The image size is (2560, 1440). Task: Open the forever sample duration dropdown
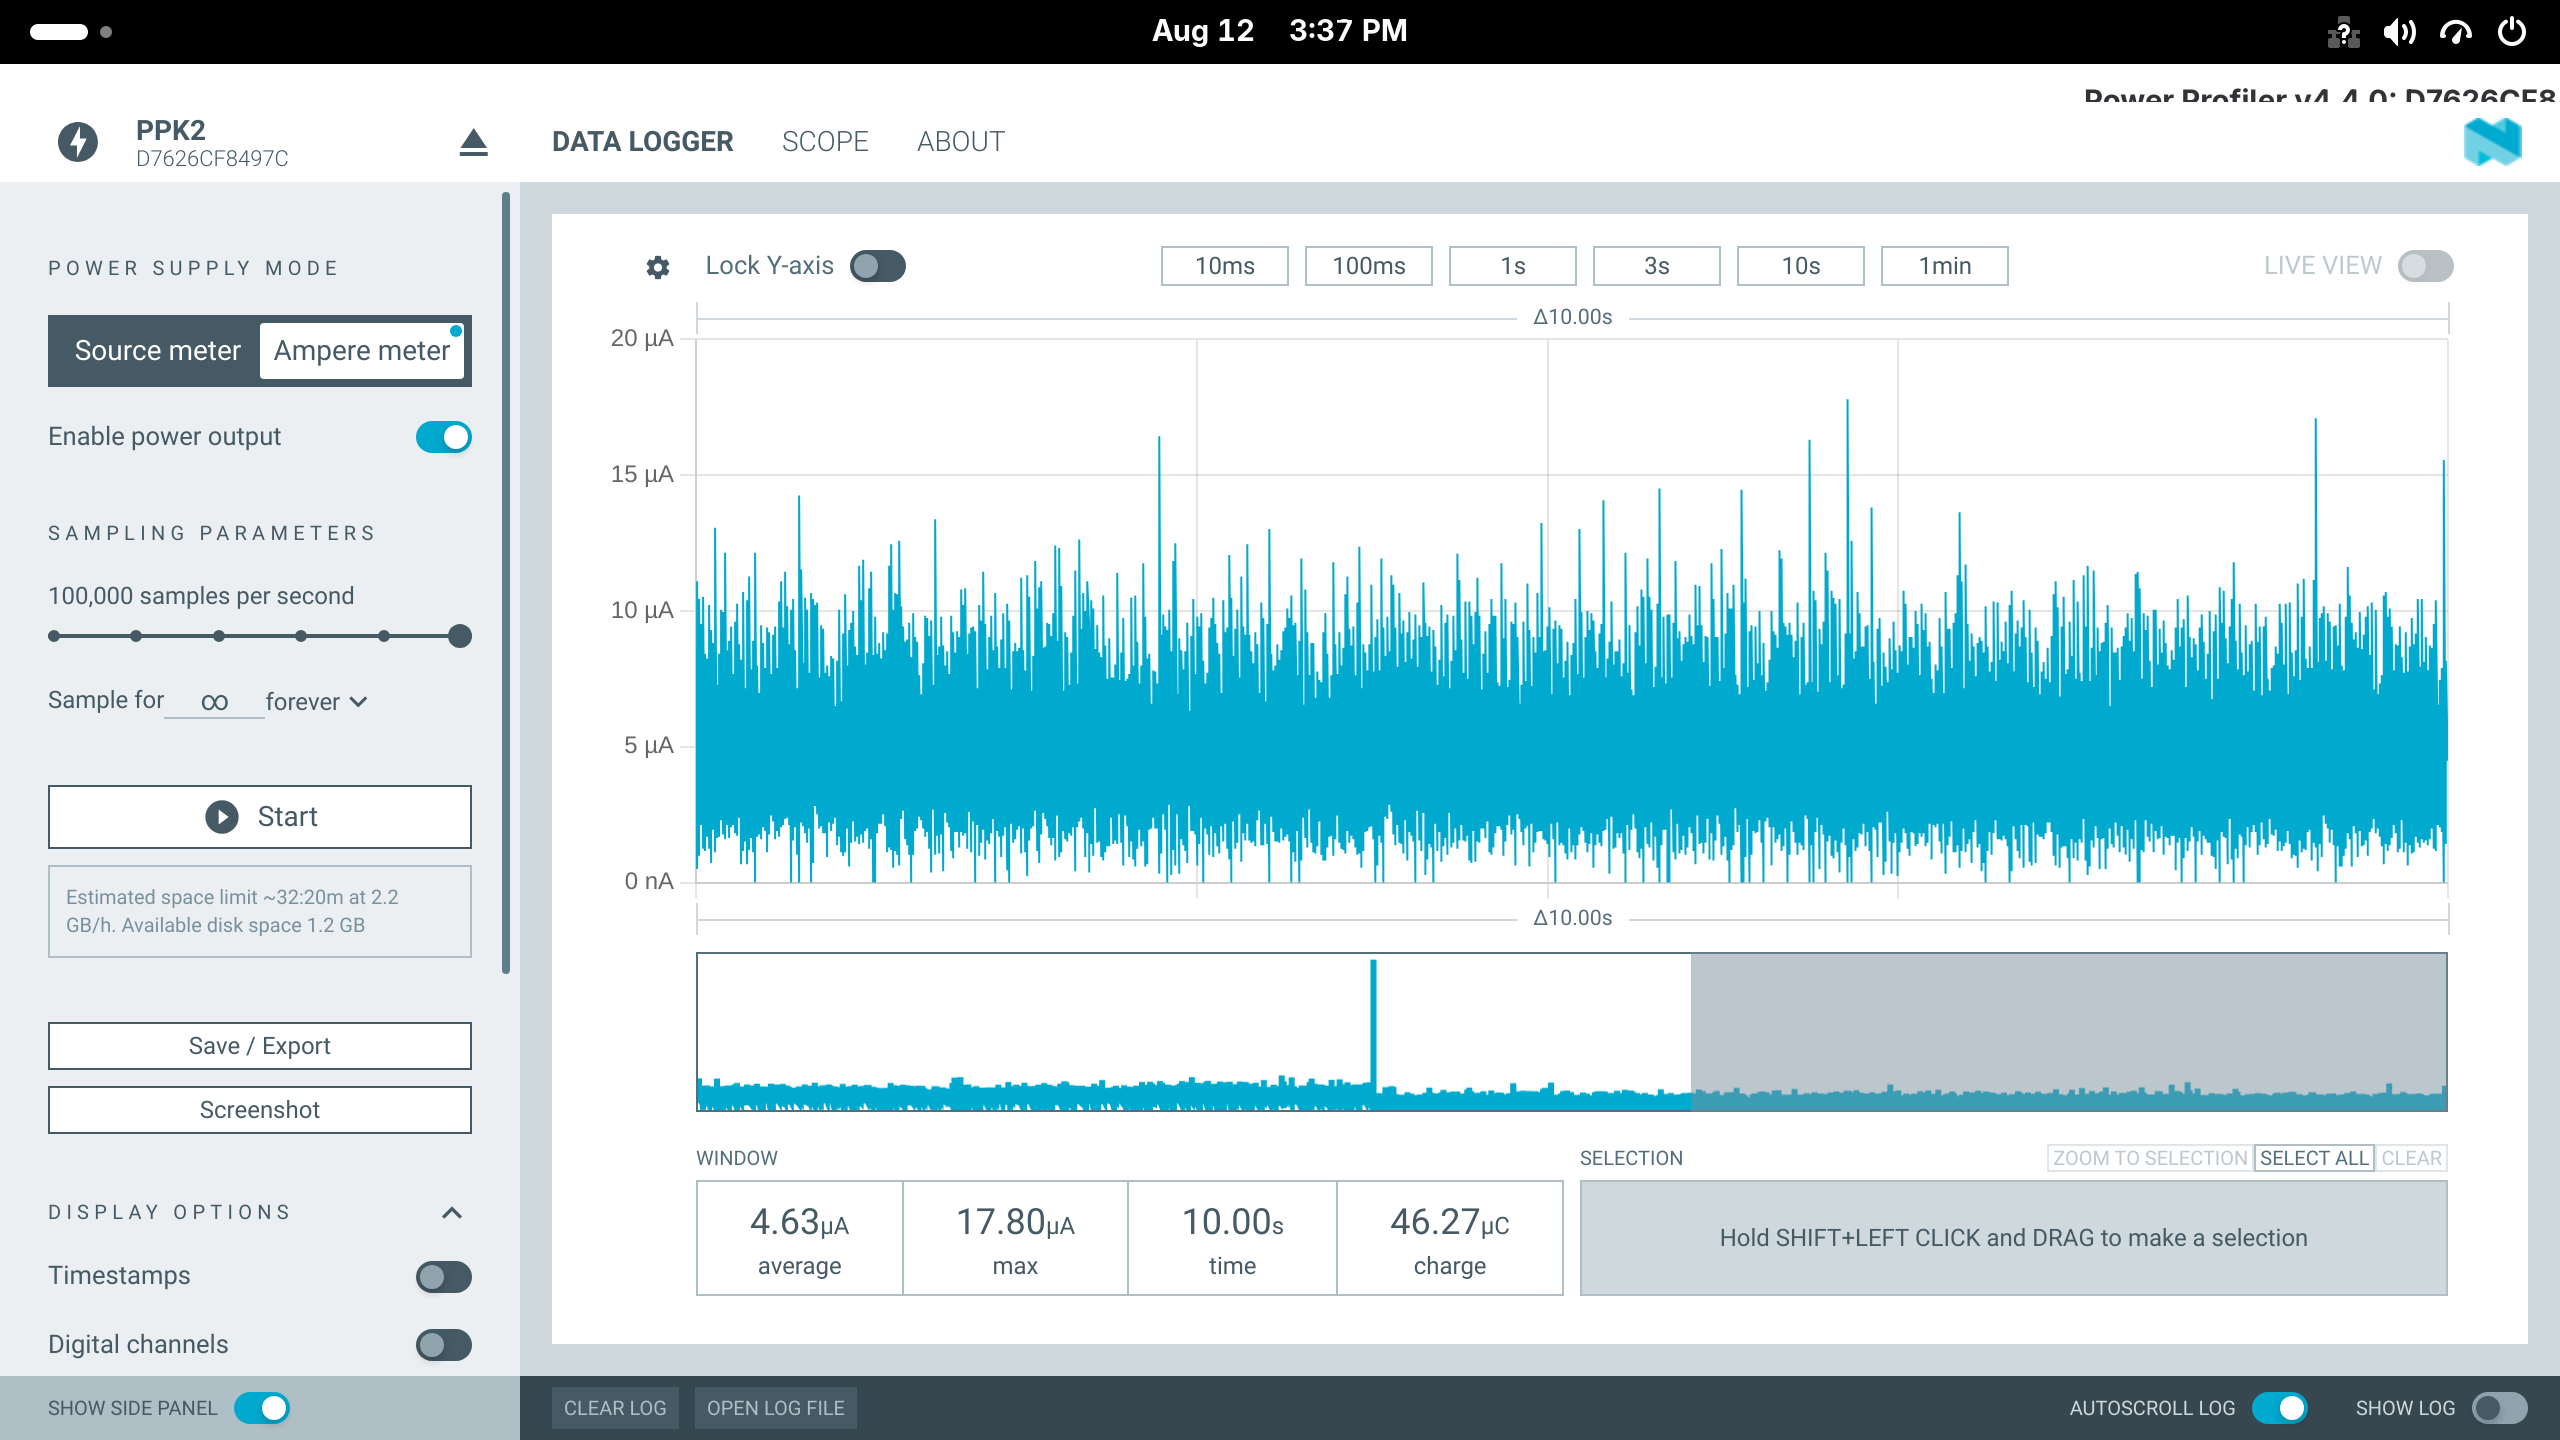[x=317, y=702]
